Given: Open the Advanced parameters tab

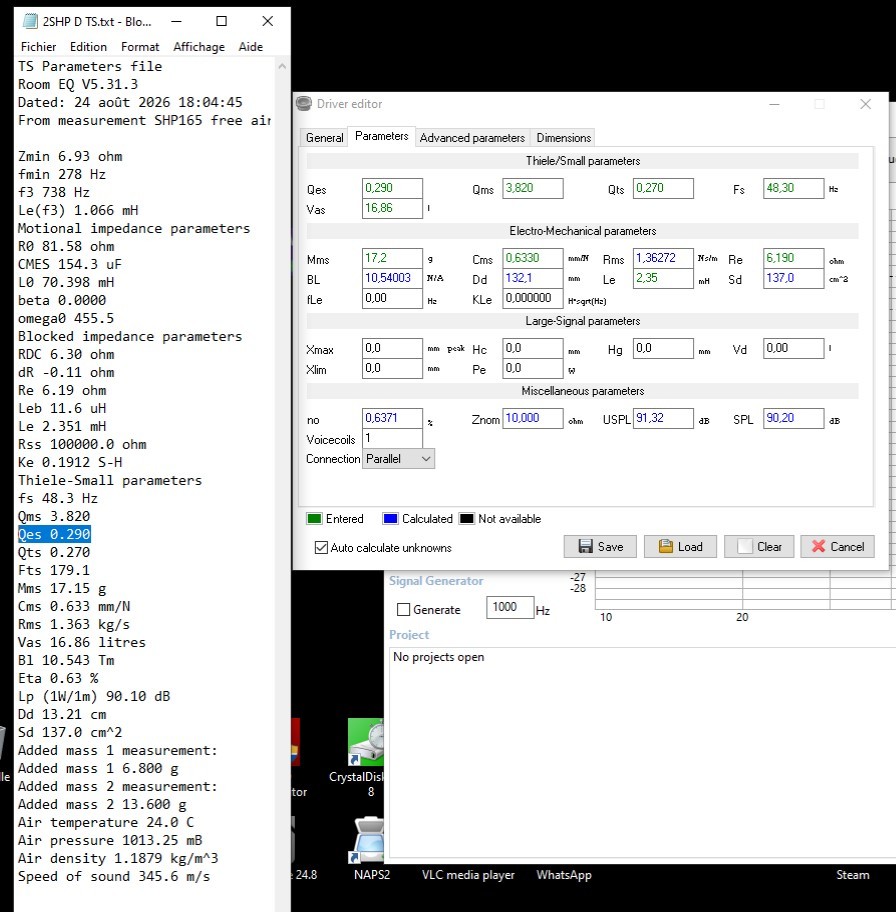Looking at the screenshot, I should pyautogui.click(x=472, y=138).
